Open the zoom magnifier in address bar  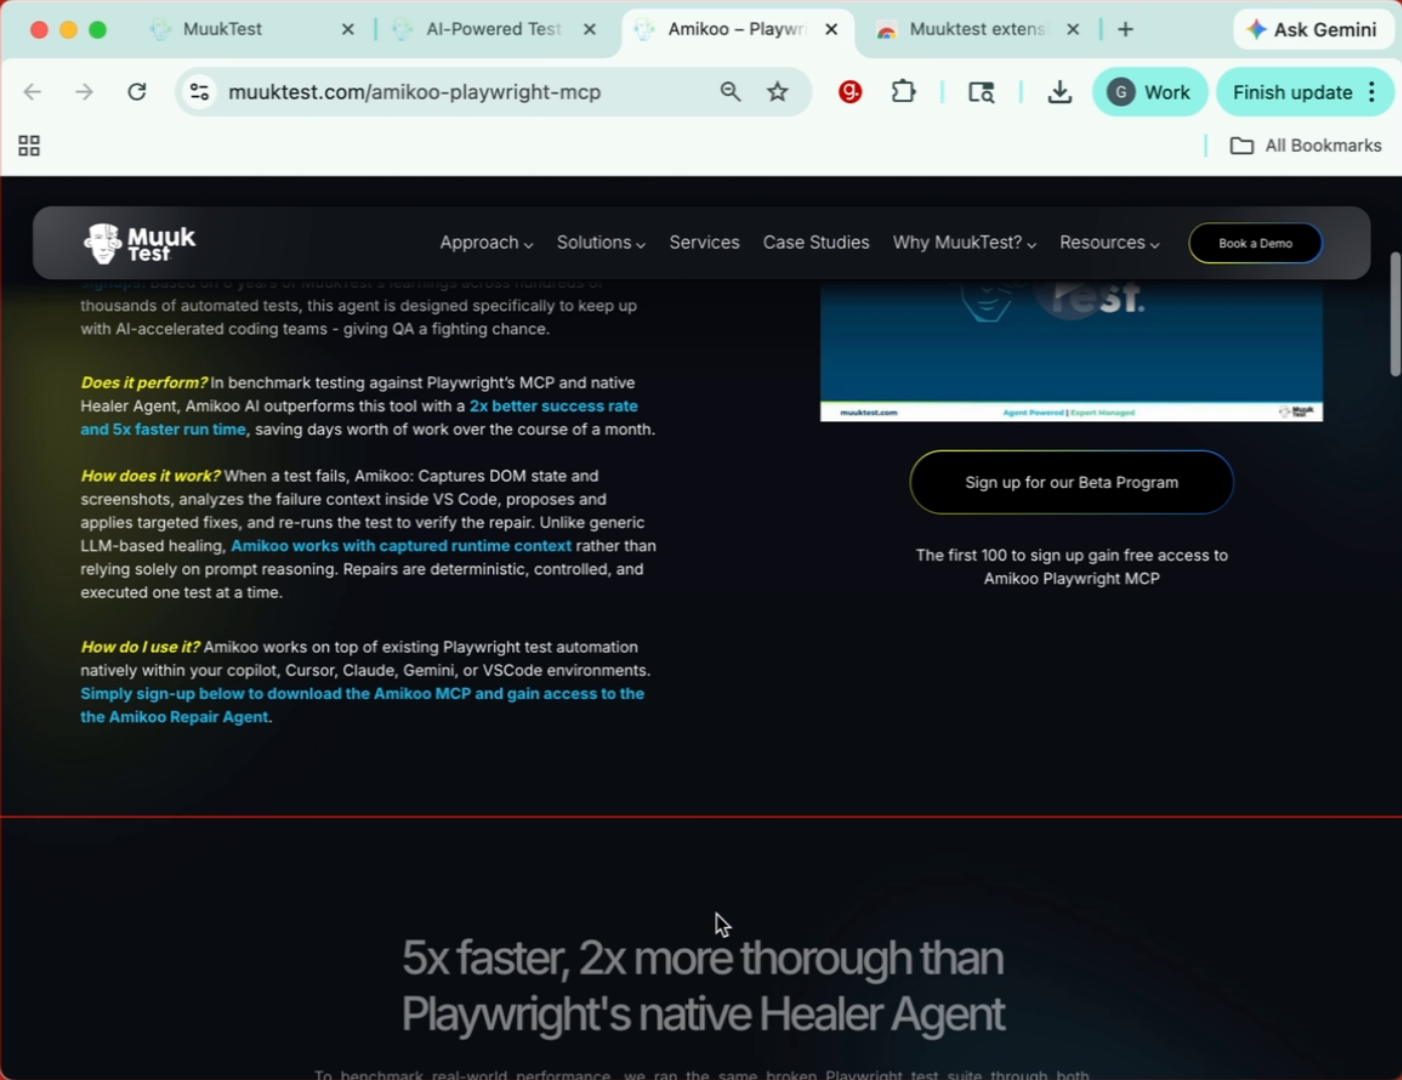(731, 92)
